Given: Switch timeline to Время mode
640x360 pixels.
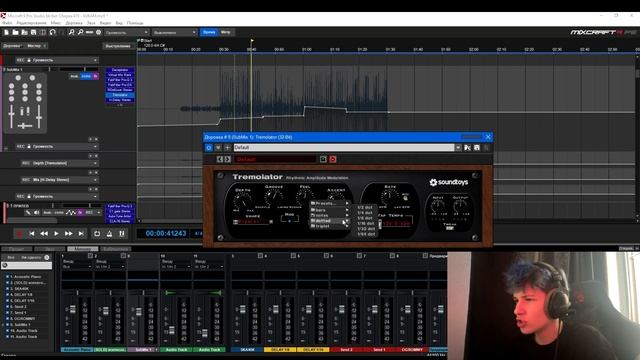Looking at the screenshot, I should click(x=209, y=32).
